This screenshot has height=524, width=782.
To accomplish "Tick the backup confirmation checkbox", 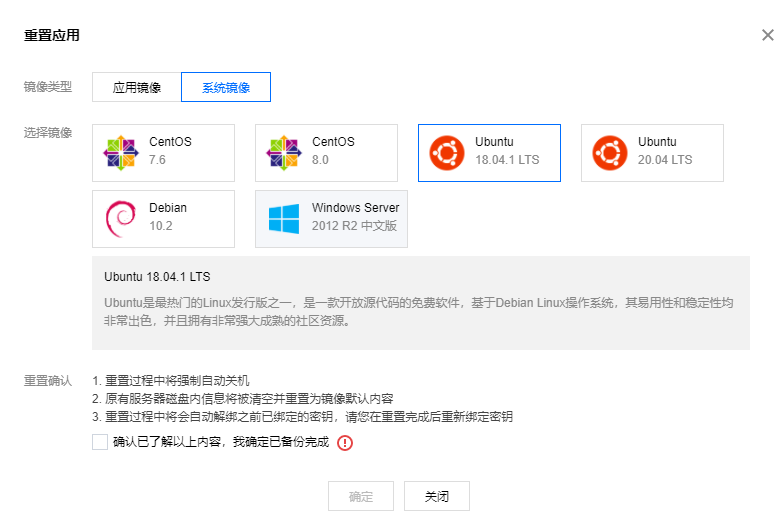I will point(100,442).
